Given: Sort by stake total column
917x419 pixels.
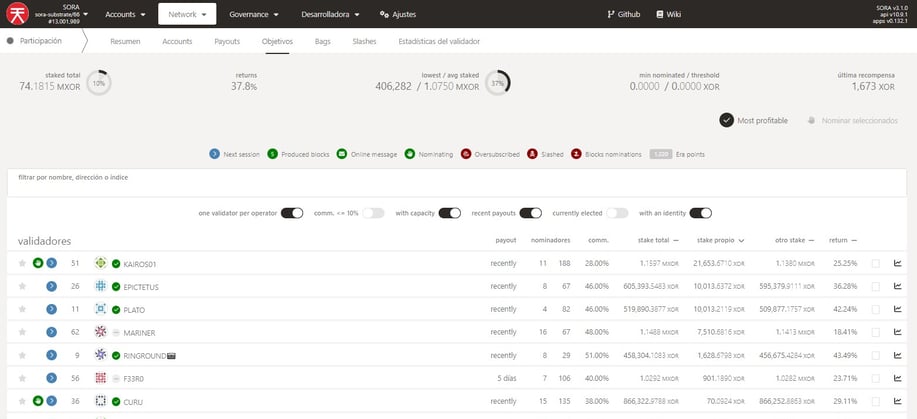Looking at the screenshot, I should (658, 240).
